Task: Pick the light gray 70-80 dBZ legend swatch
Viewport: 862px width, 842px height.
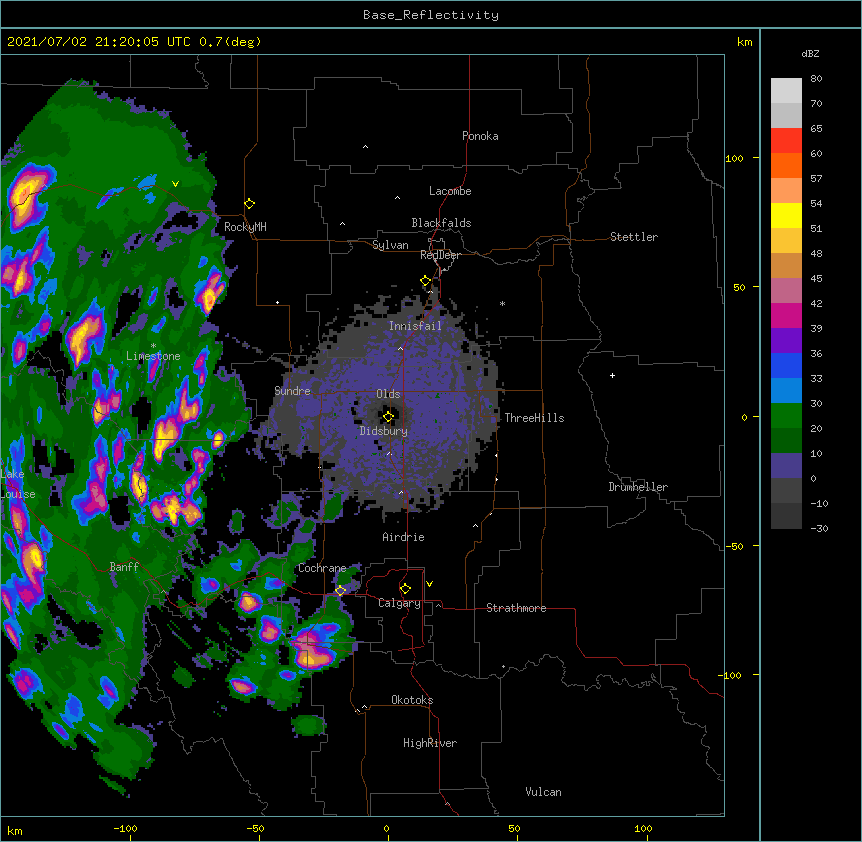Action: 786,91
